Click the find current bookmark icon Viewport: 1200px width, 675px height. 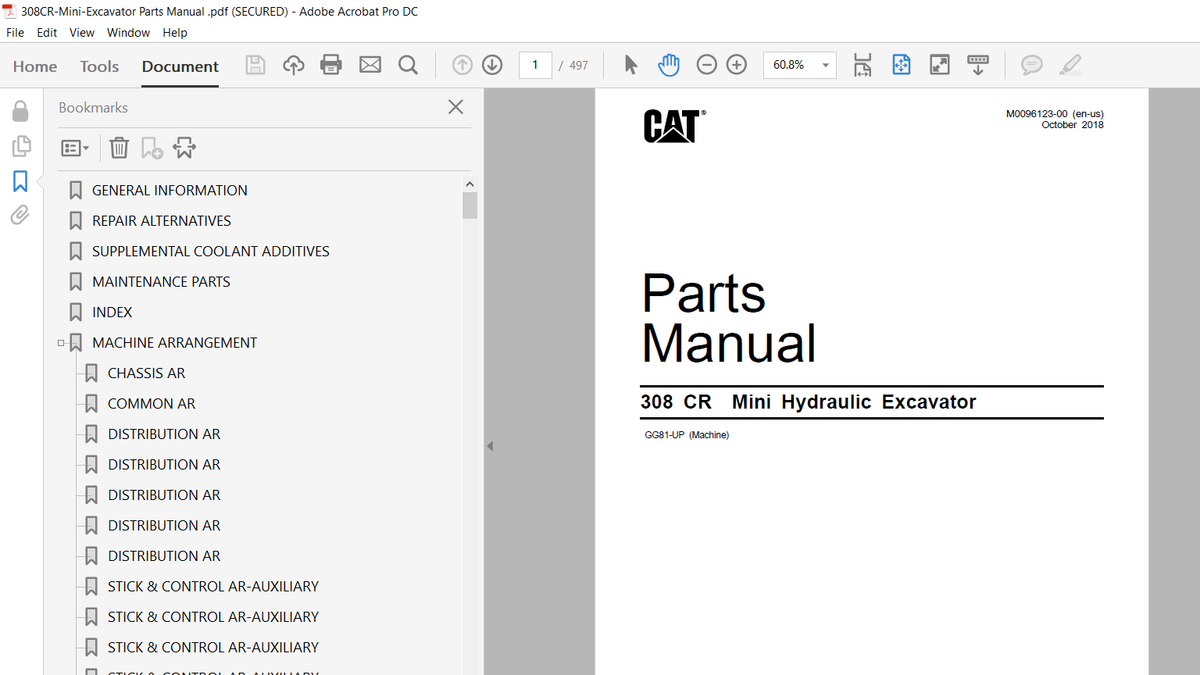pyautogui.click(x=184, y=148)
